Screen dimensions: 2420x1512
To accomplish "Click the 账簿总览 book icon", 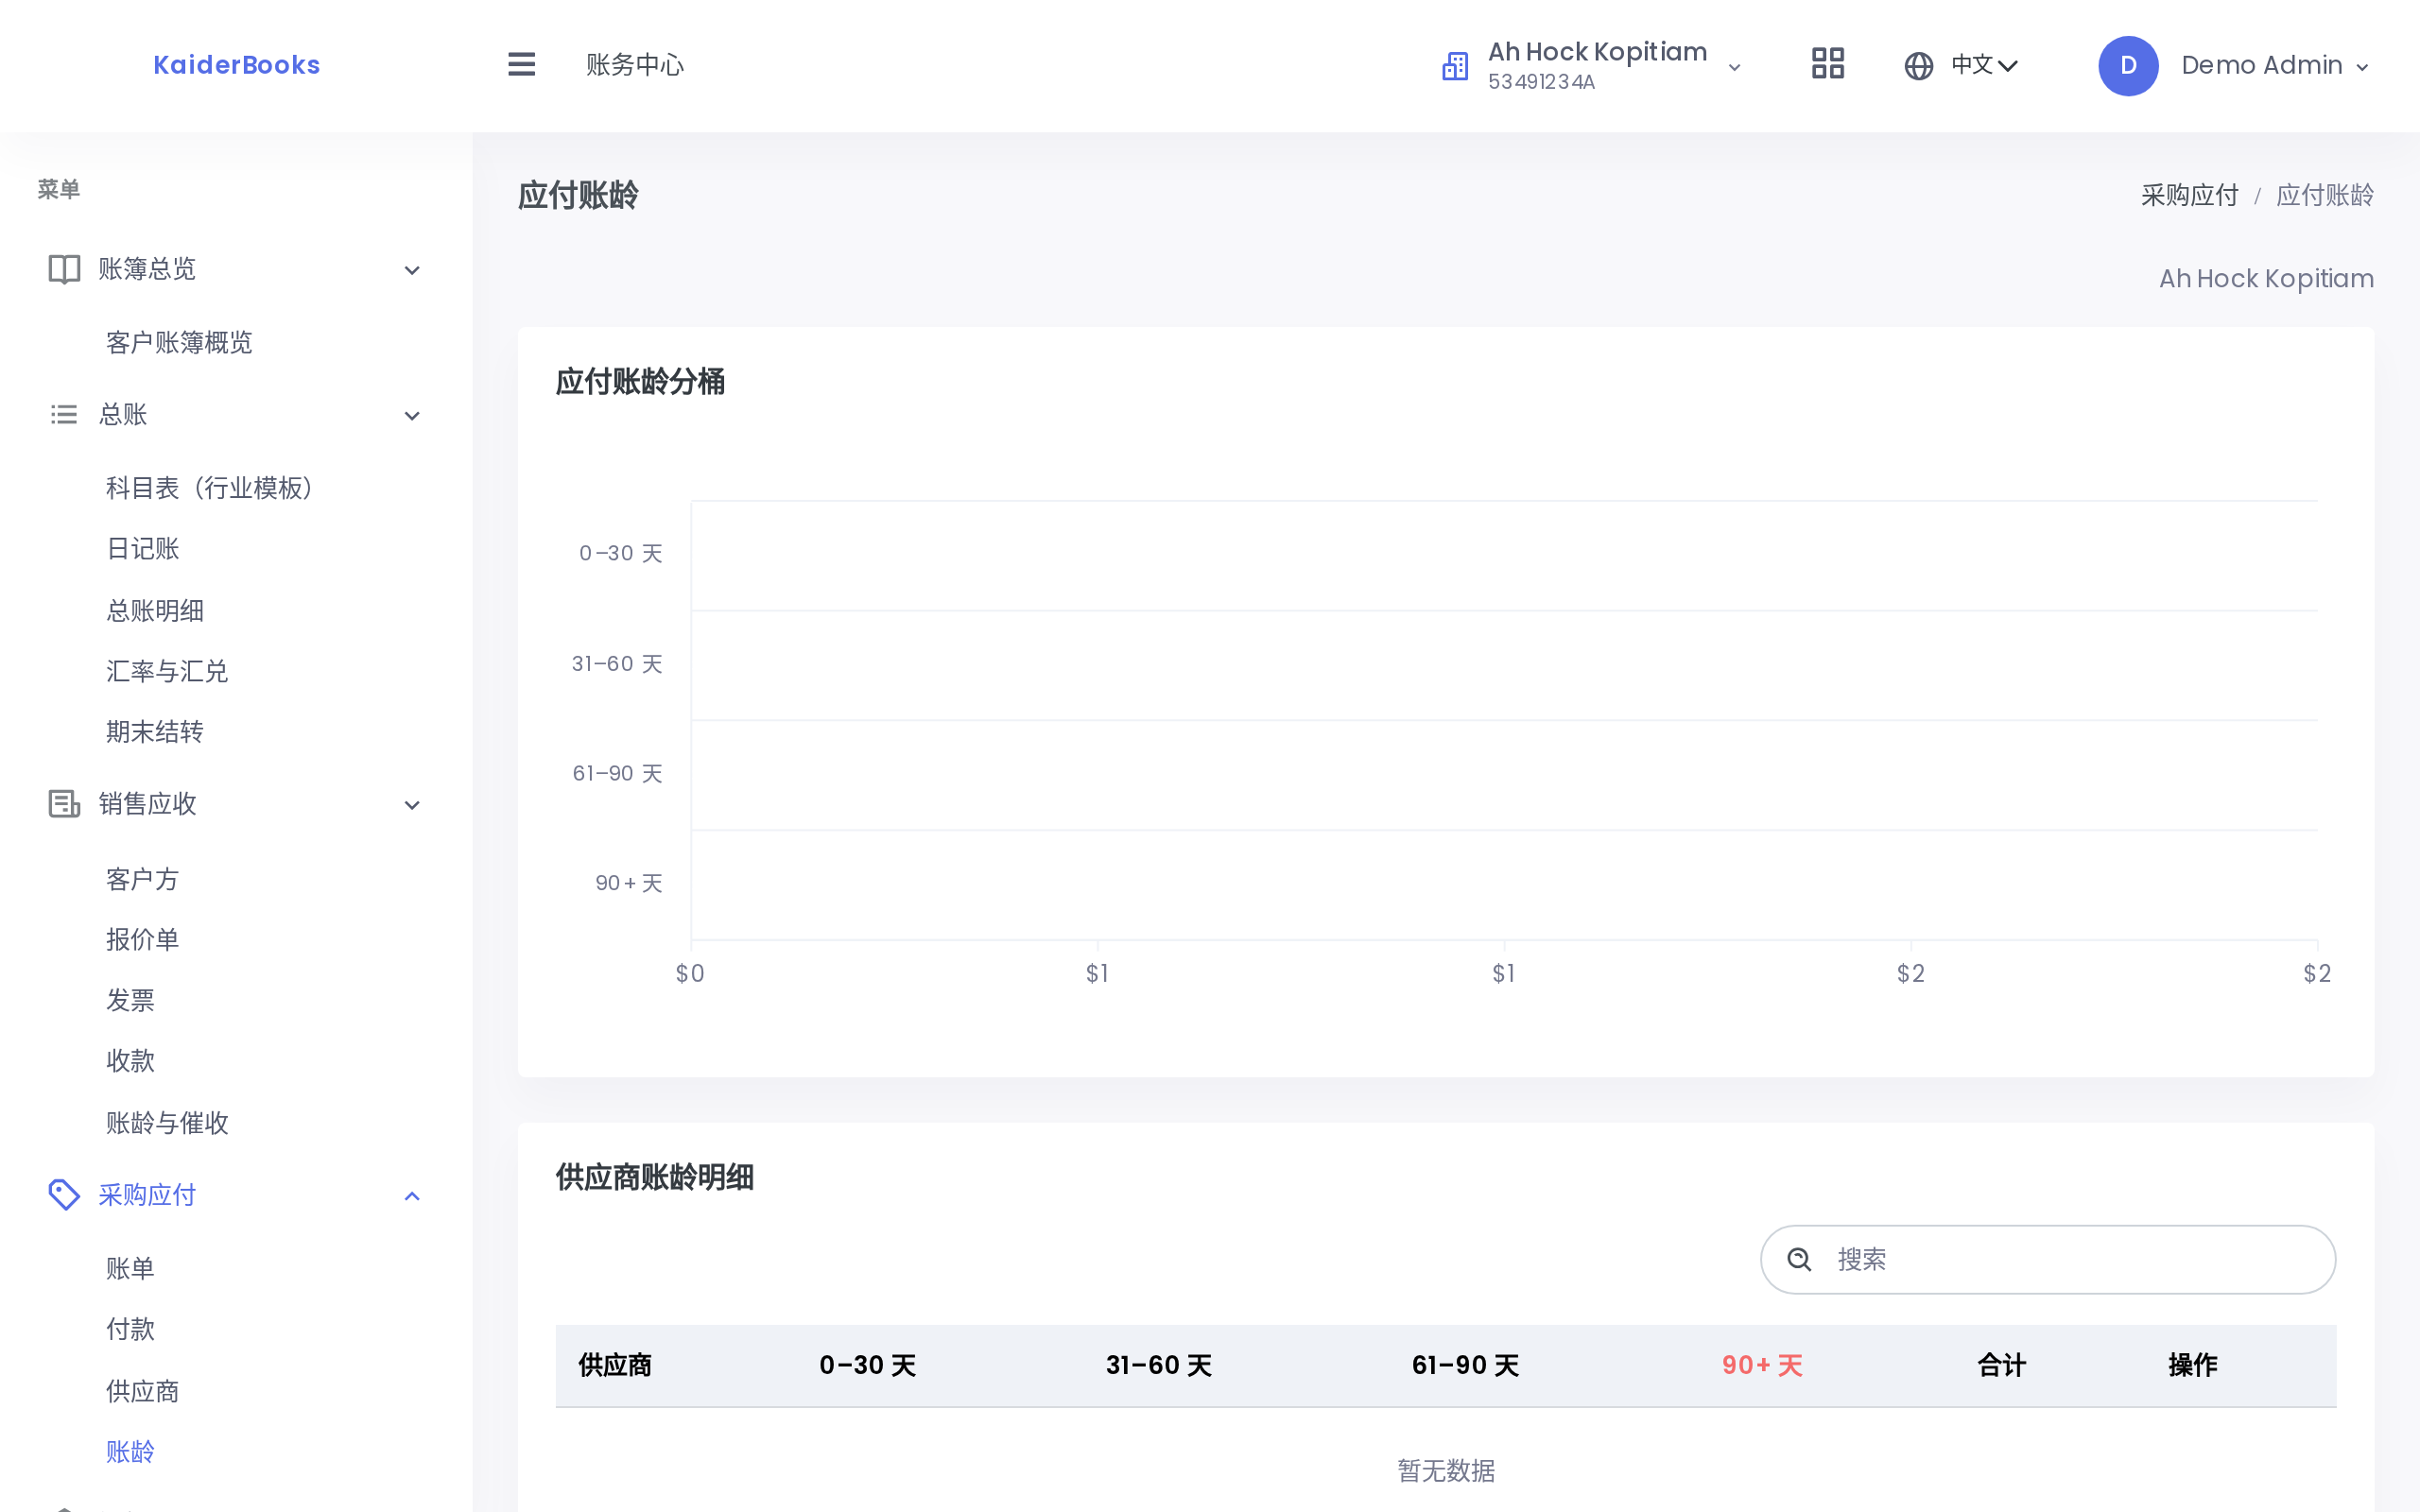I will tap(64, 269).
